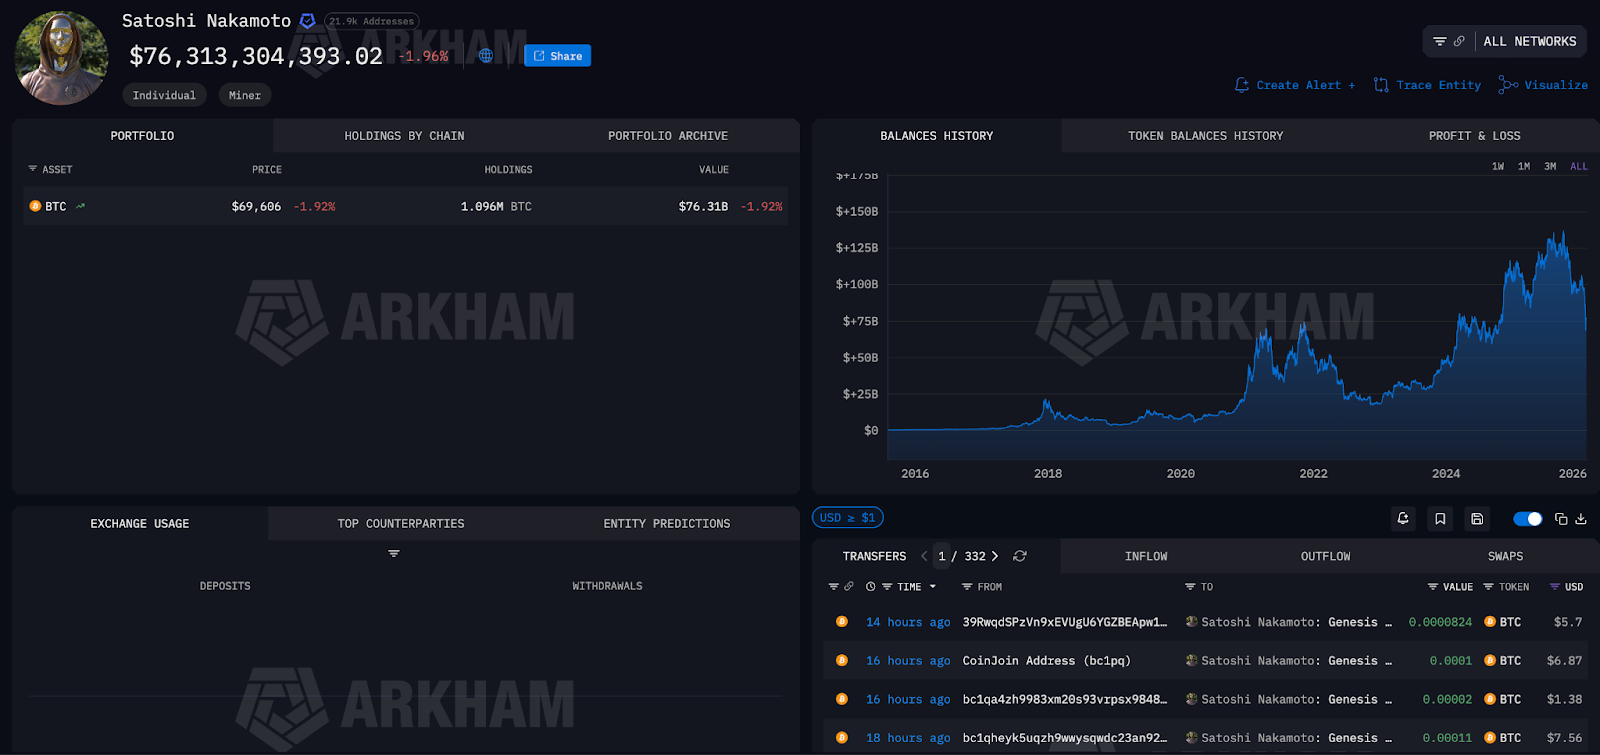Select the Balances History tab
This screenshot has height=755, width=1600.
[937, 136]
